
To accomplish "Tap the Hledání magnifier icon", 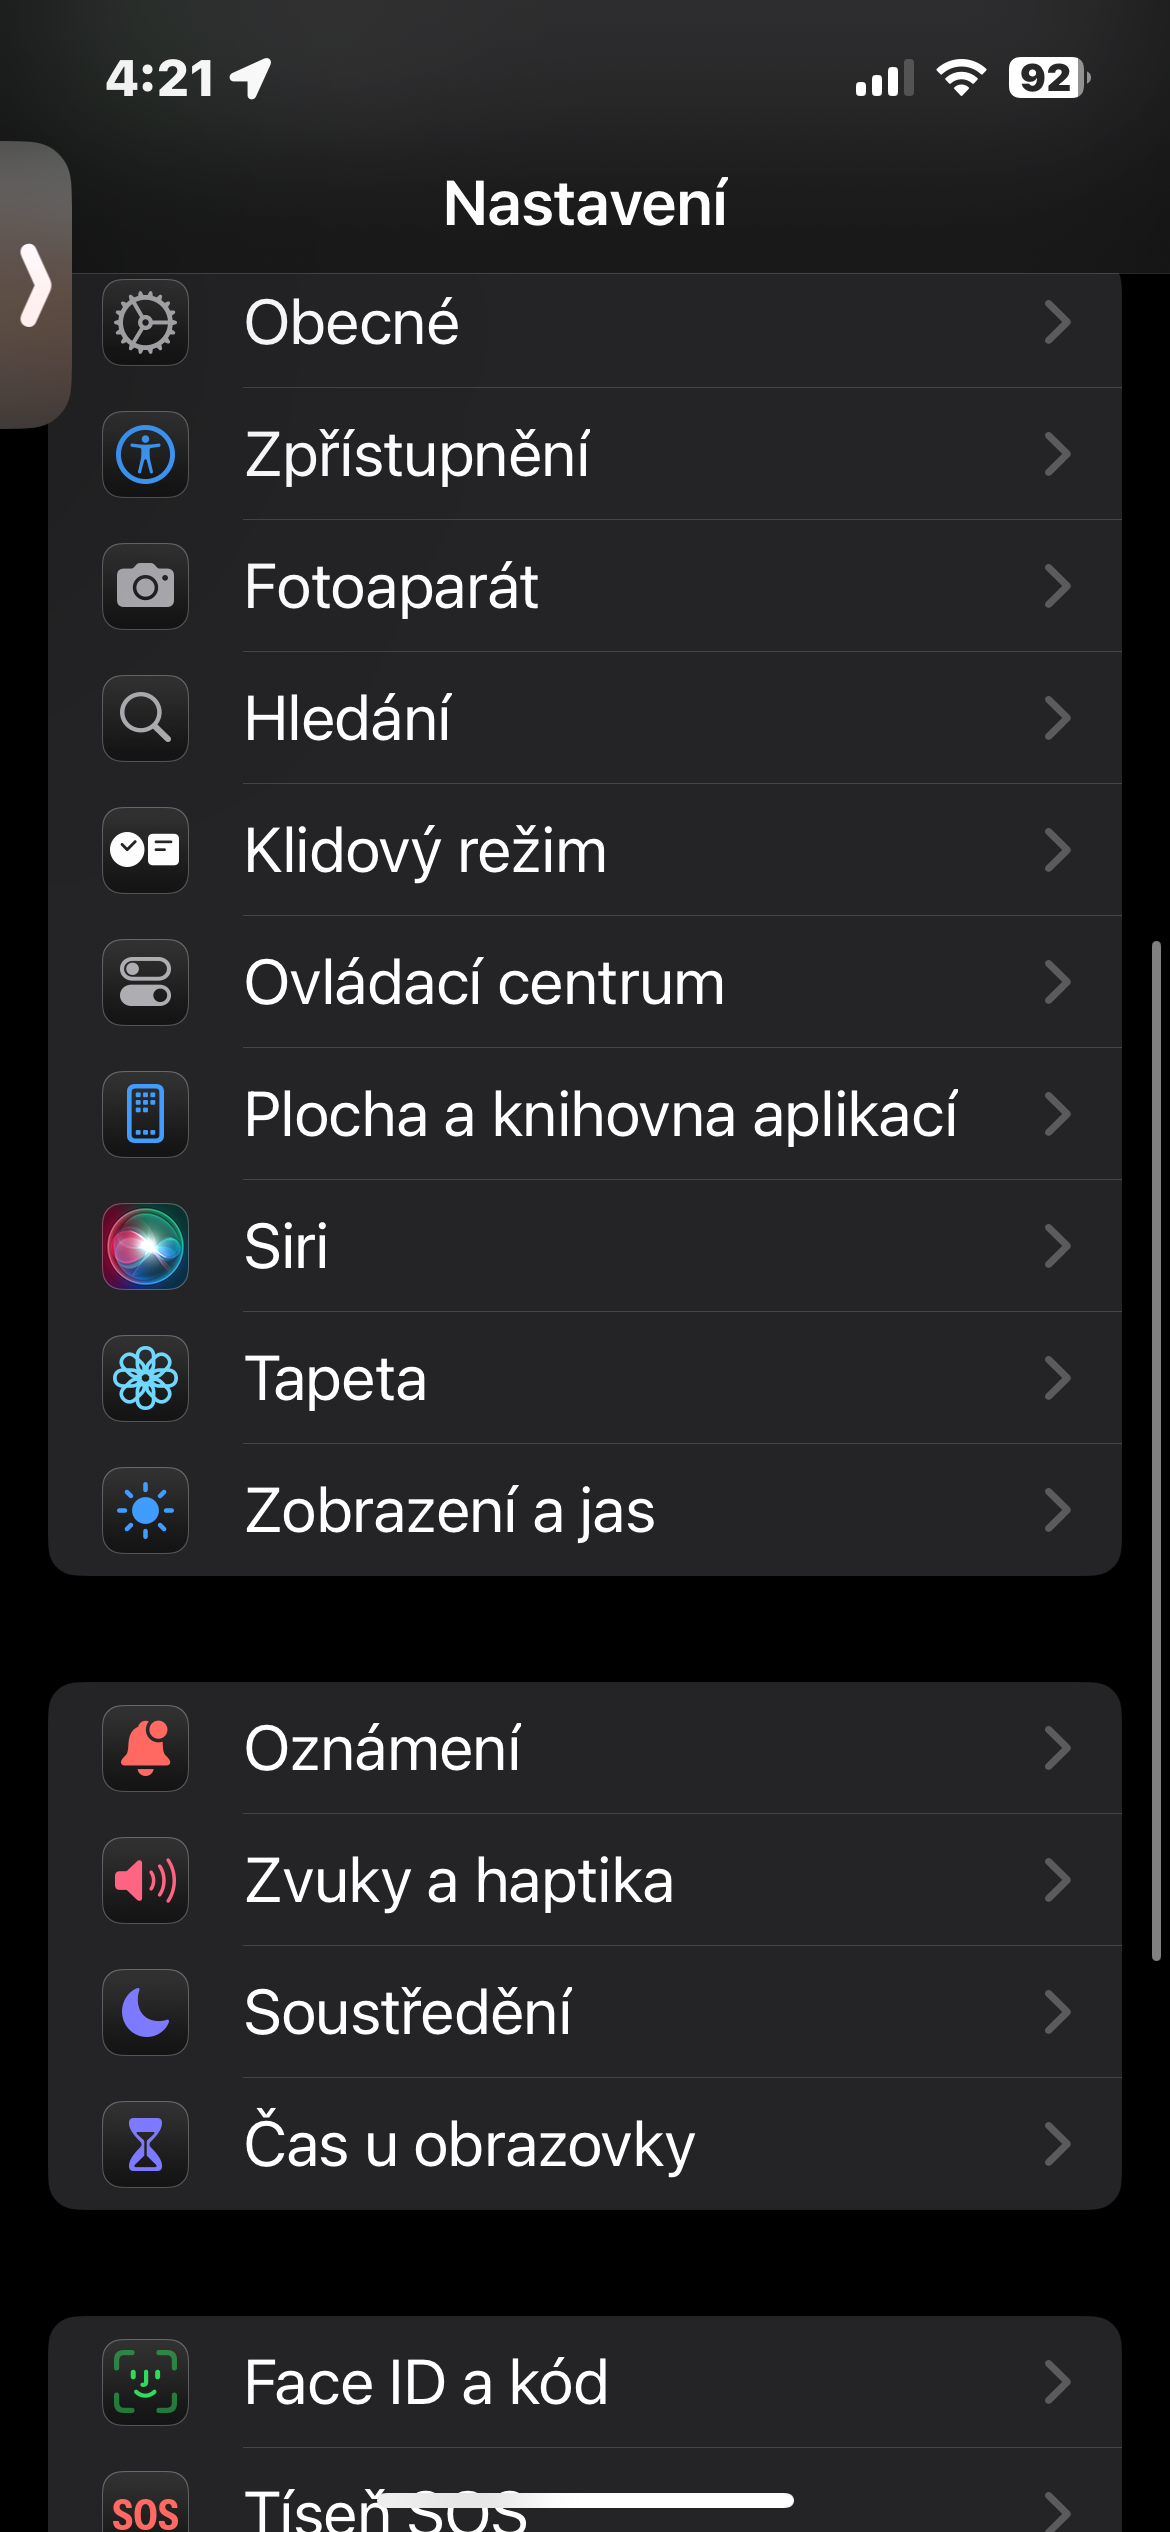I will tap(145, 719).
